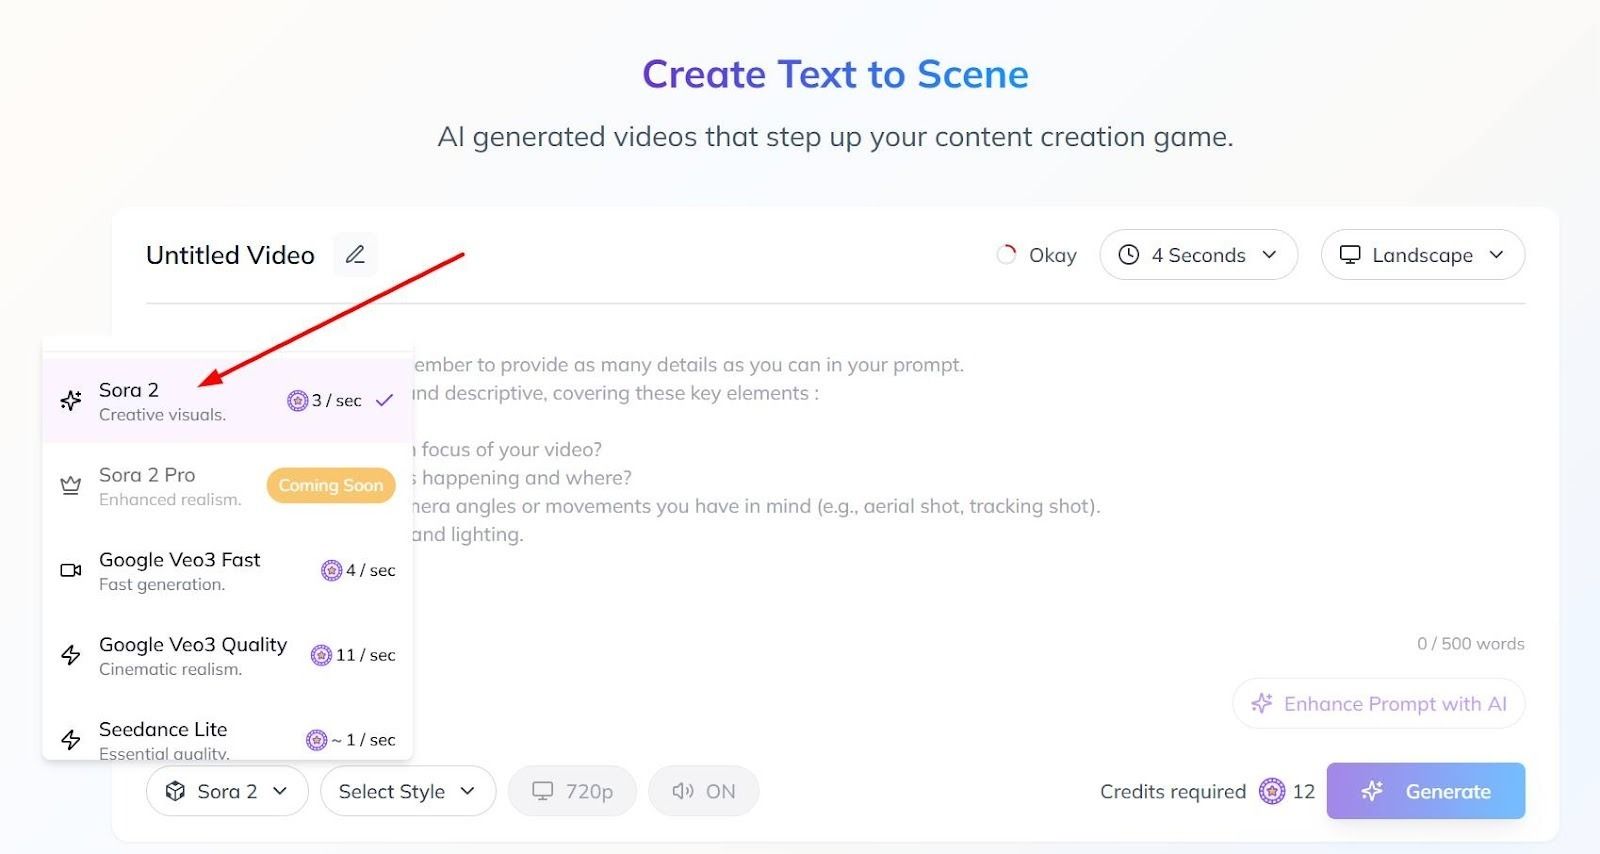
Task: Click the camera icon beside Google Veo3 Fast
Action: pos(71,570)
